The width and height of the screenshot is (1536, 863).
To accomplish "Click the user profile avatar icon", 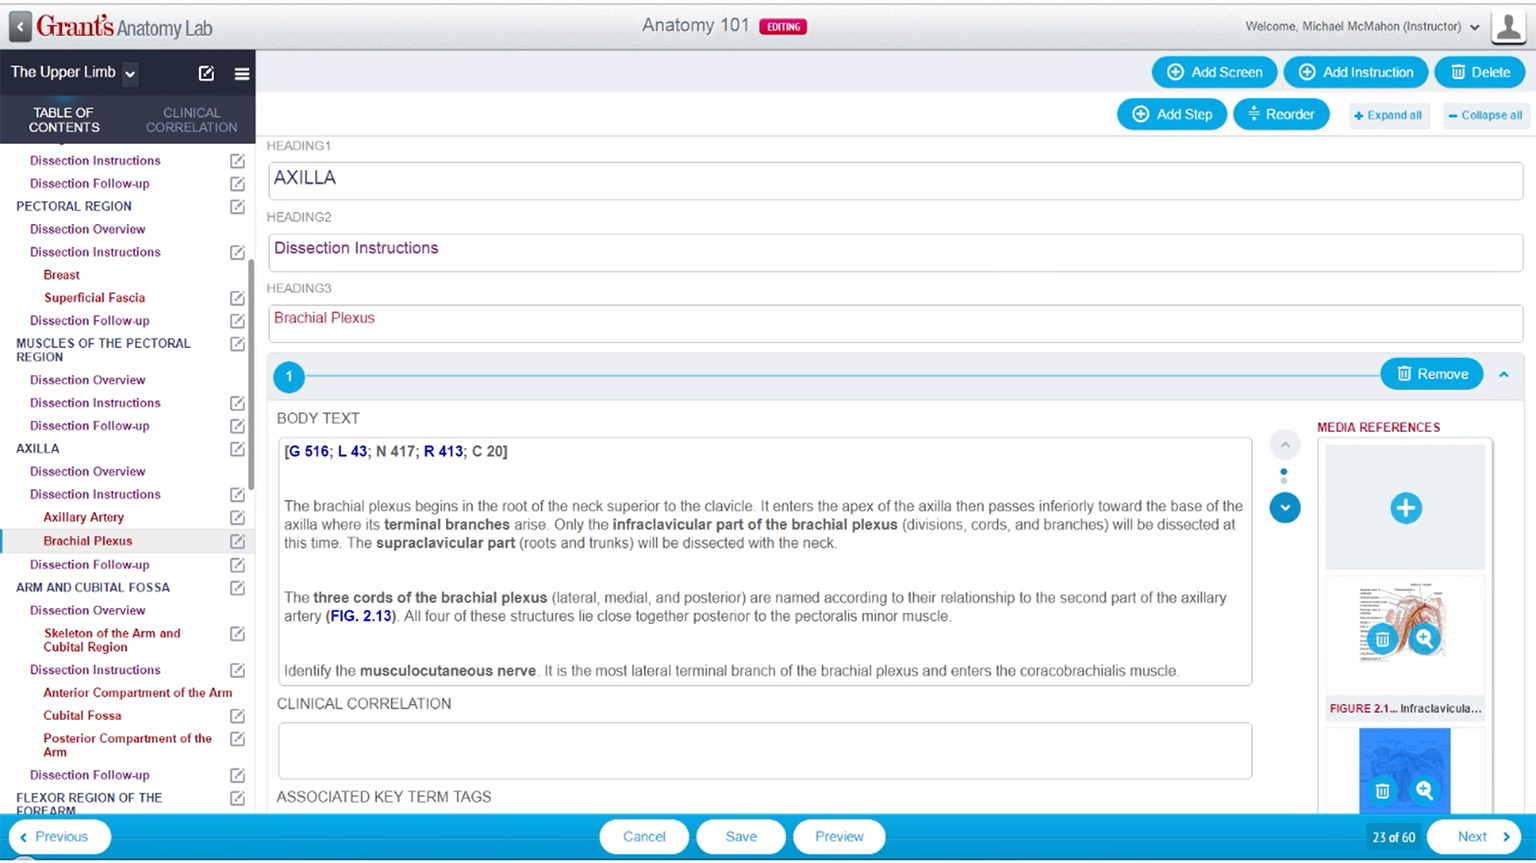I will pyautogui.click(x=1508, y=27).
